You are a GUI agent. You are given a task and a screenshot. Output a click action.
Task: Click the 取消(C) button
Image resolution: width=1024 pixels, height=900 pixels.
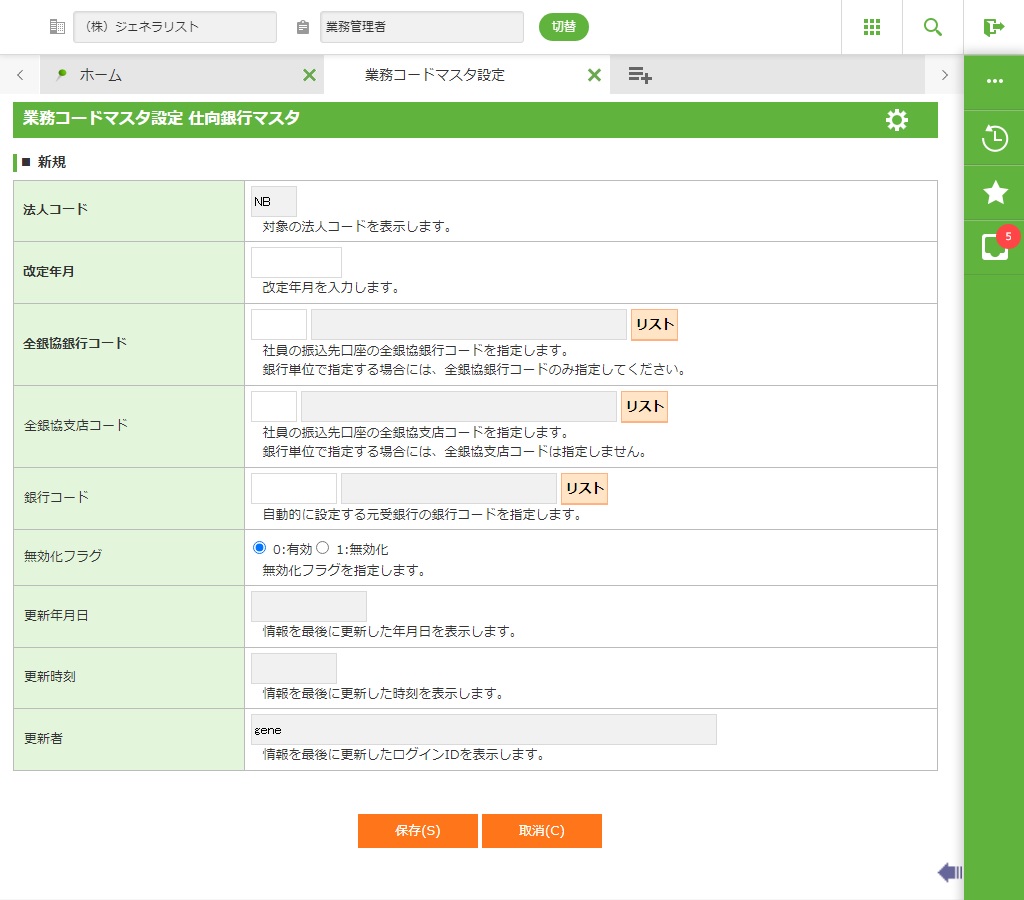click(x=541, y=831)
